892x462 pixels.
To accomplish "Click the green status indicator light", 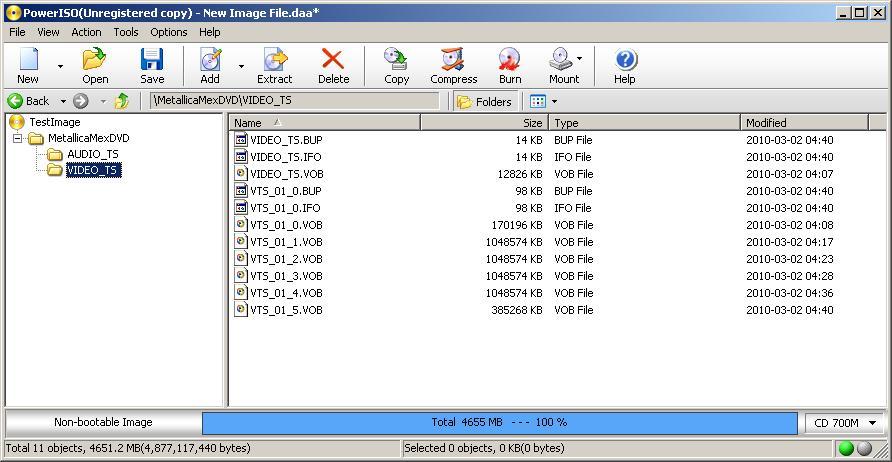I will [x=846, y=448].
